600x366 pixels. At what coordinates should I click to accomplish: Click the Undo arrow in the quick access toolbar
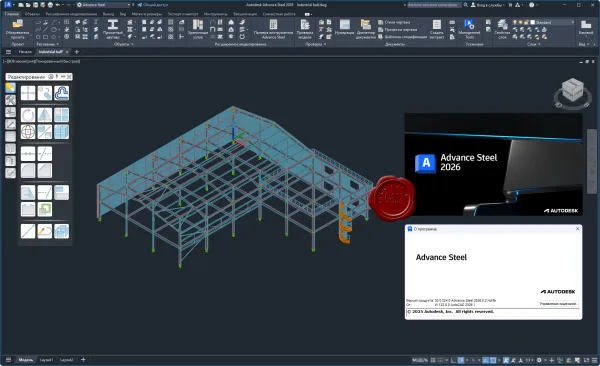[57, 5]
